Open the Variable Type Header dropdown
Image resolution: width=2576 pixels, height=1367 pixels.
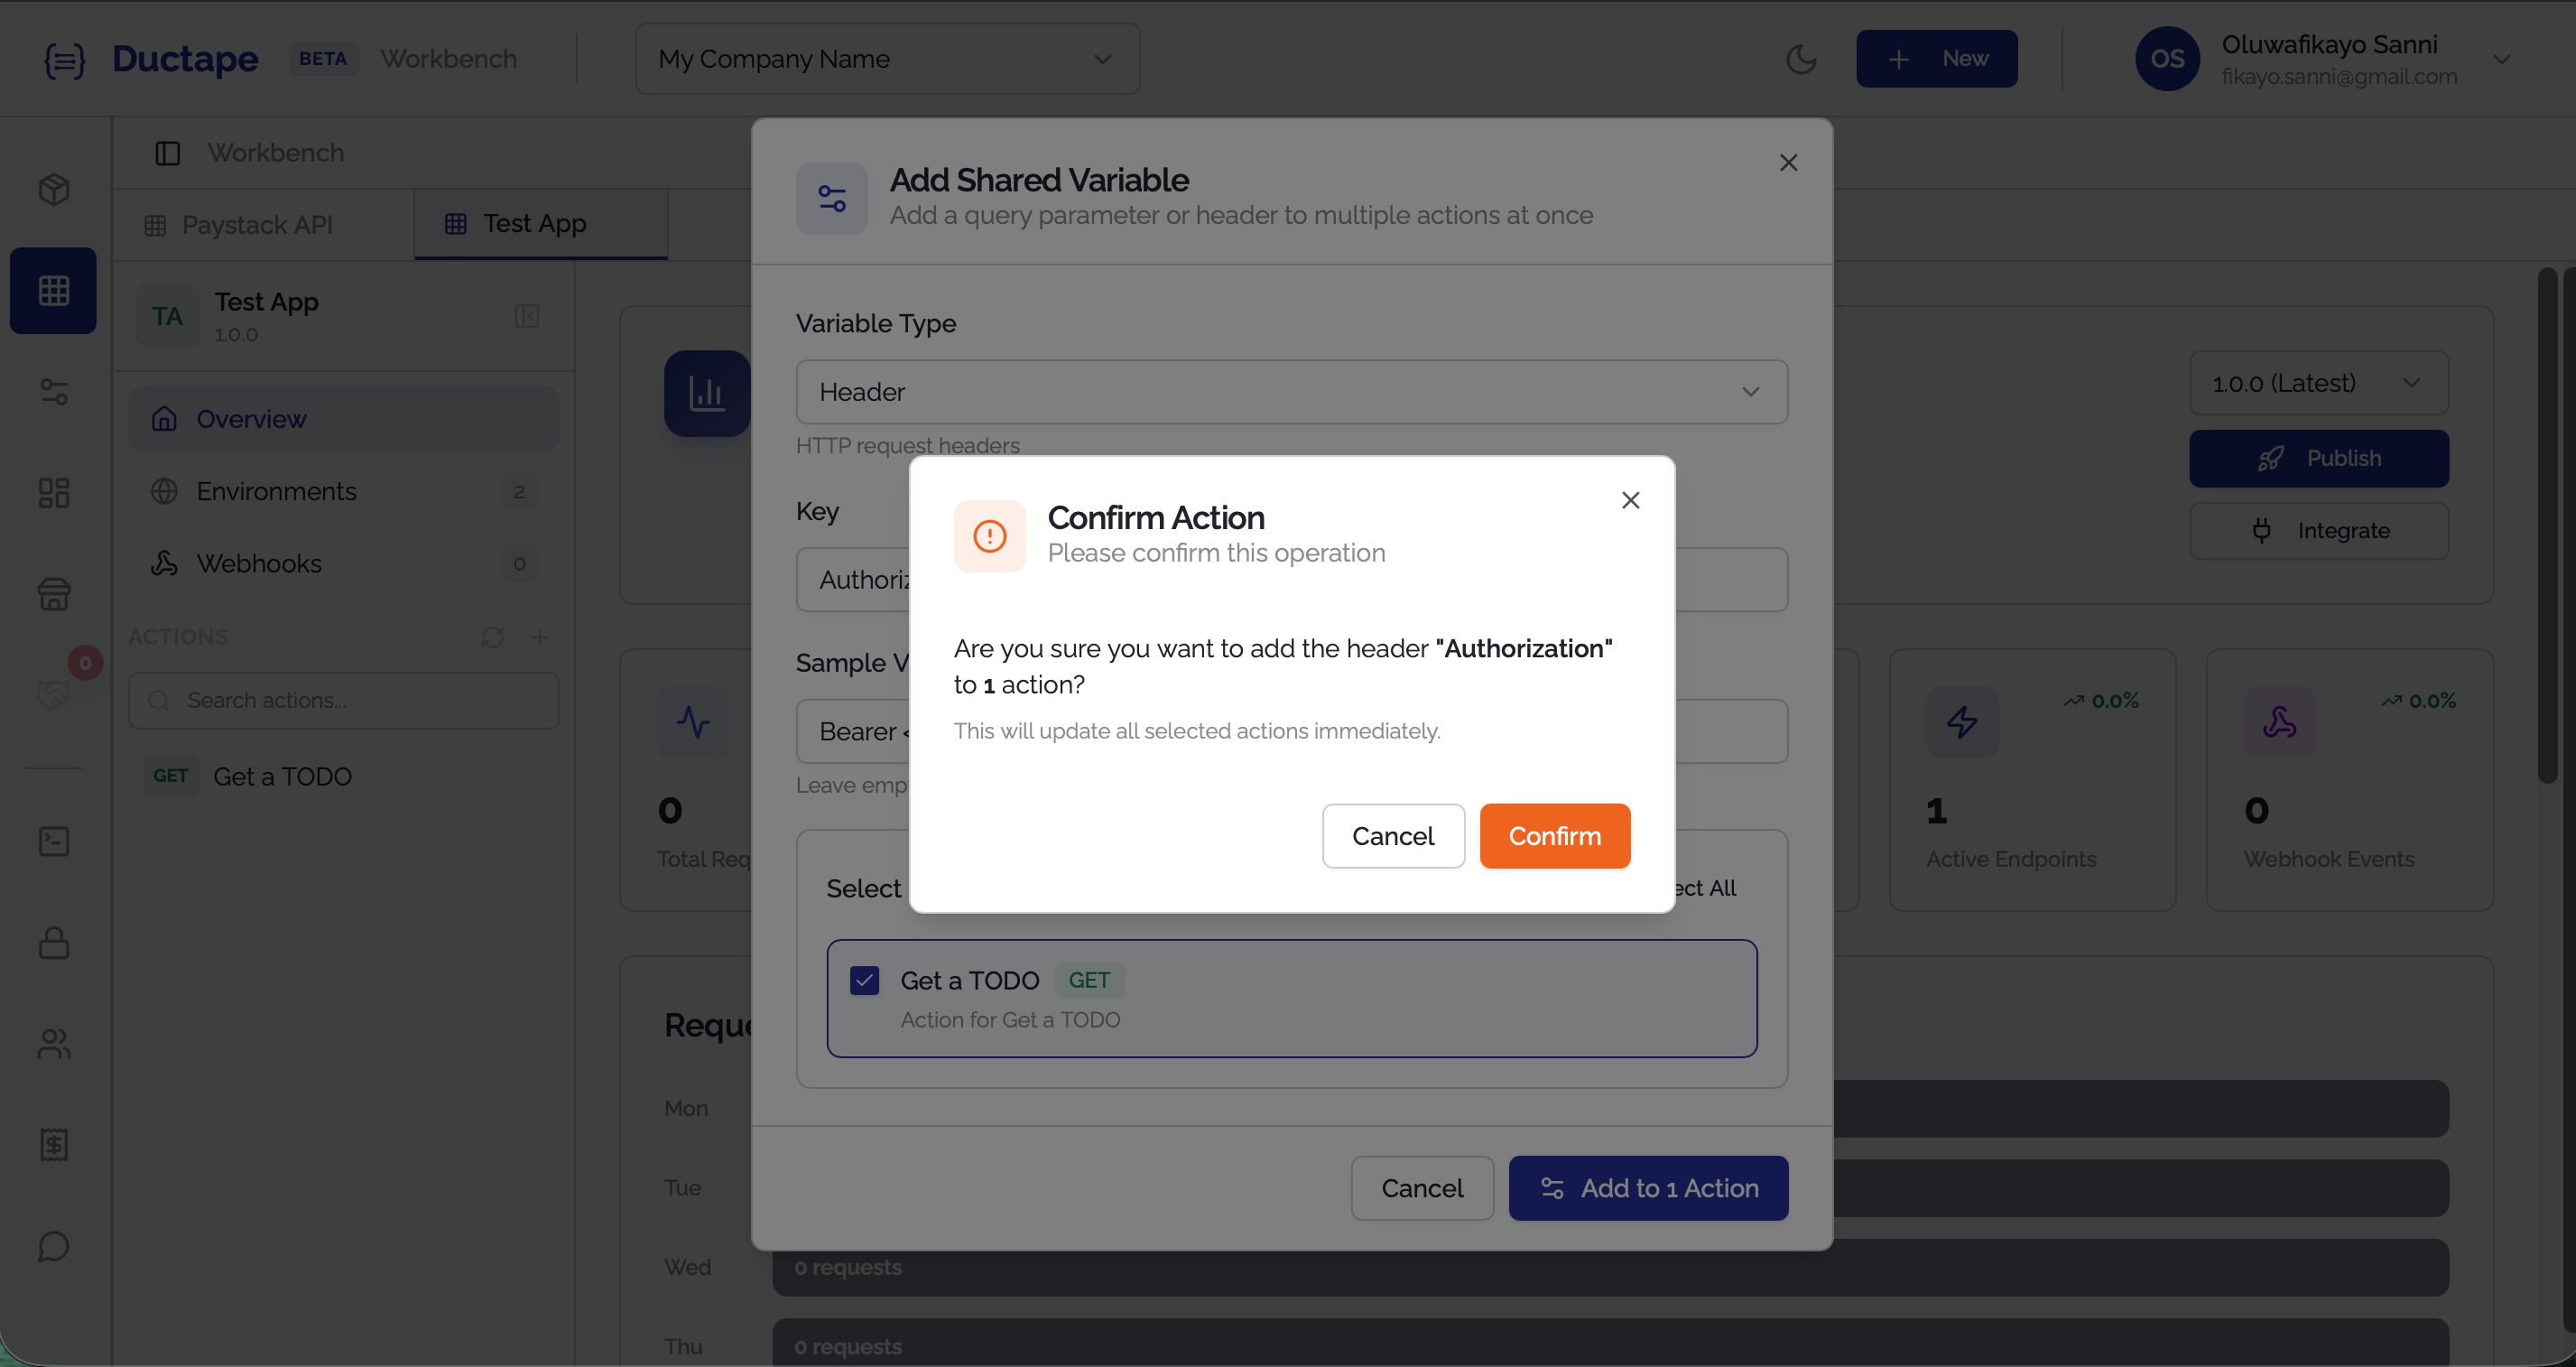1291,391
